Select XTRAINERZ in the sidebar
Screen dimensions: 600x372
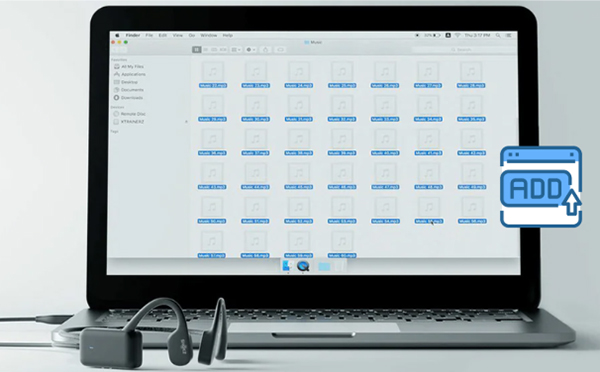[x=129, y=122]
